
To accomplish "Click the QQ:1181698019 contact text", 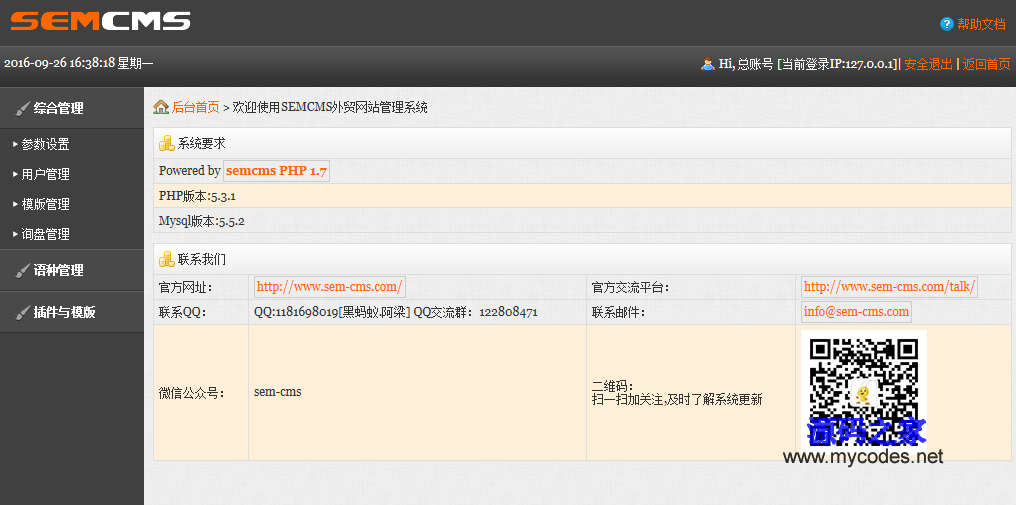I will (332, 312).
